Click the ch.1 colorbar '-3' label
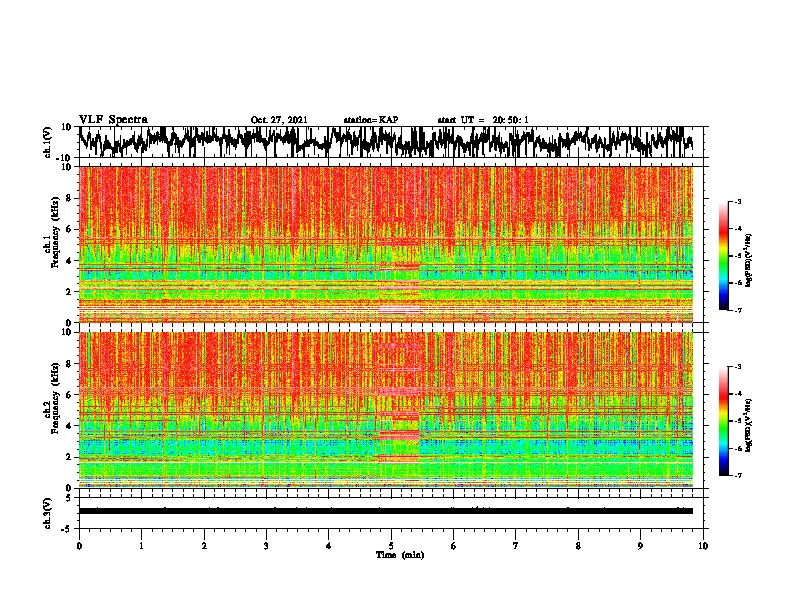This screenshot has width=792, height=612. 737,201
